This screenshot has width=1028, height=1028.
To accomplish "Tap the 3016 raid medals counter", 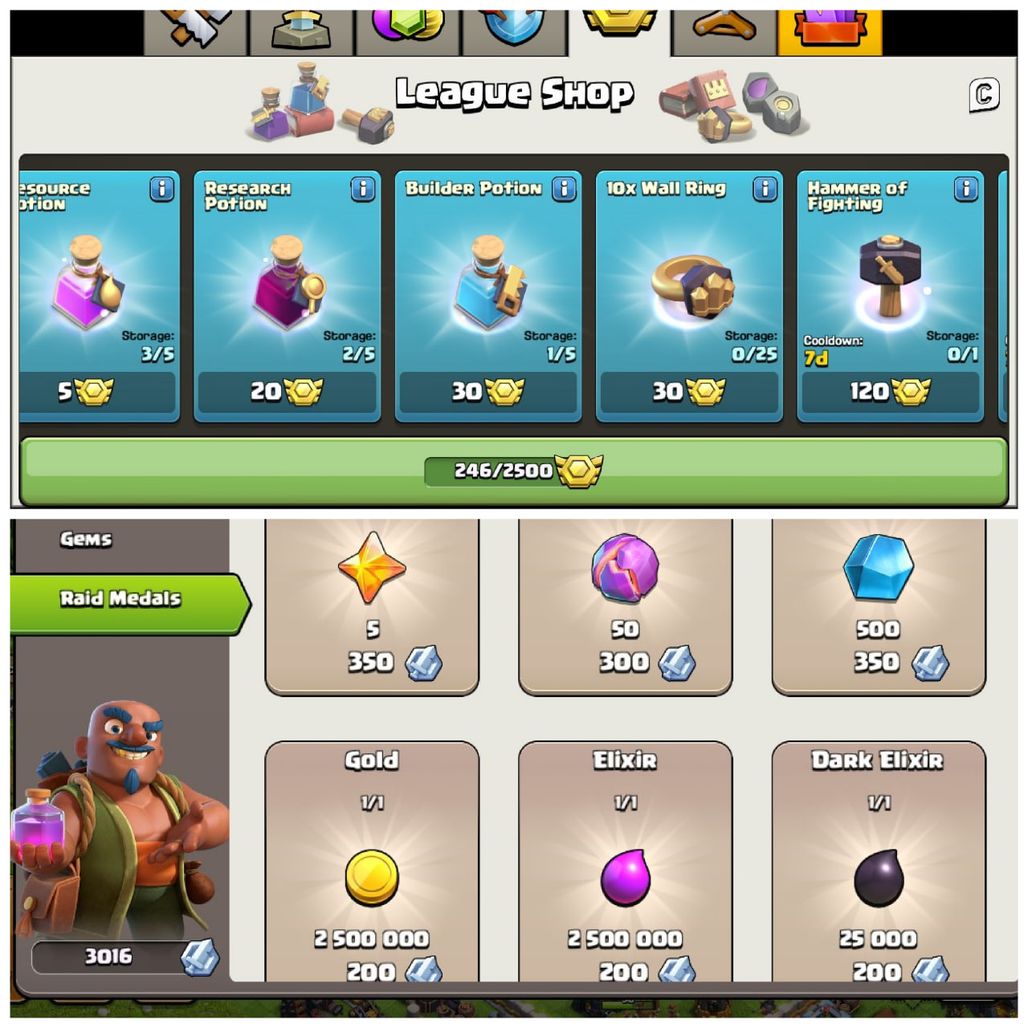I will [125, 957].
